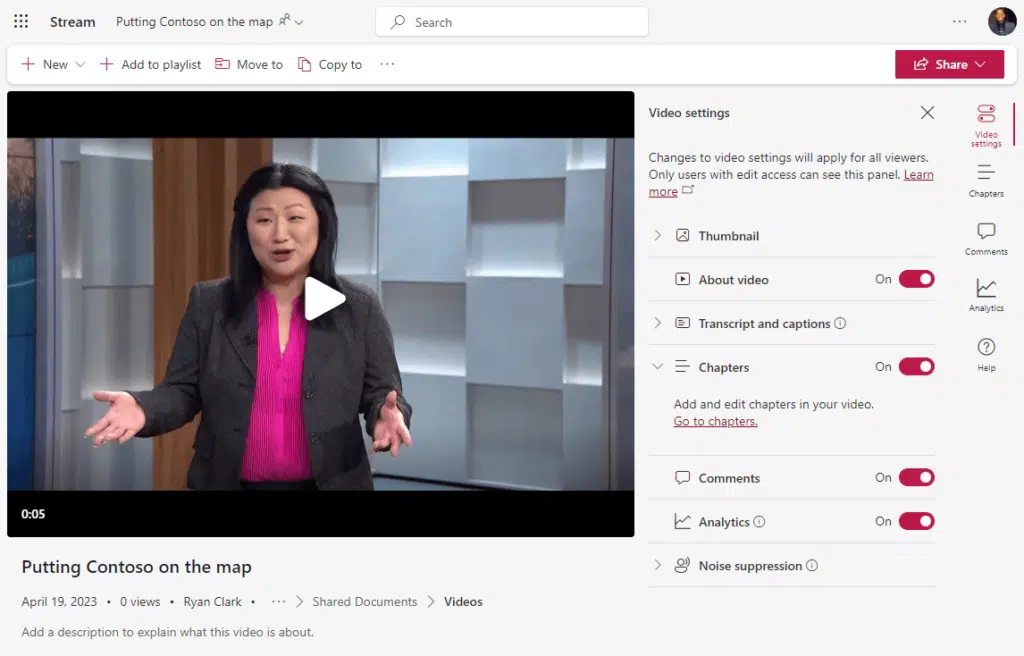Click Copy to in command bar
Screen dimensions: 1024x656
point(330,64)
